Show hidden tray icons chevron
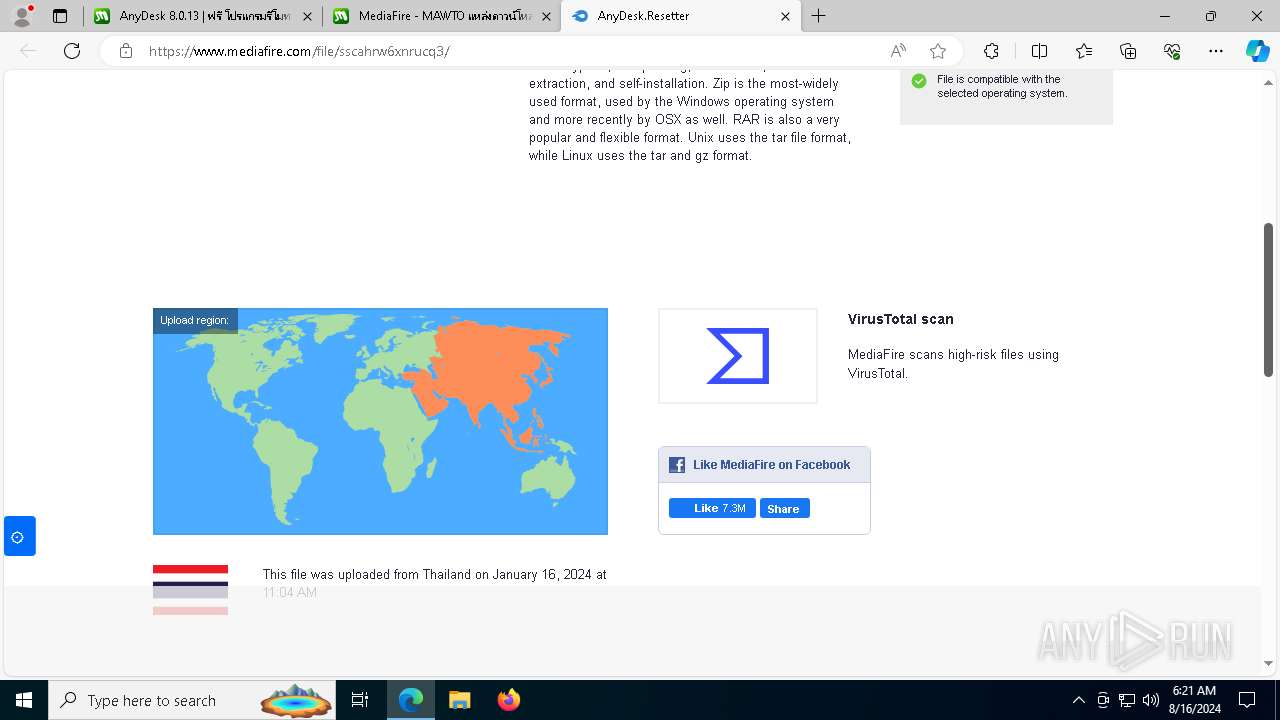Image resolution: width=1280 pixels, height=720 pixels. (1078, 700)
